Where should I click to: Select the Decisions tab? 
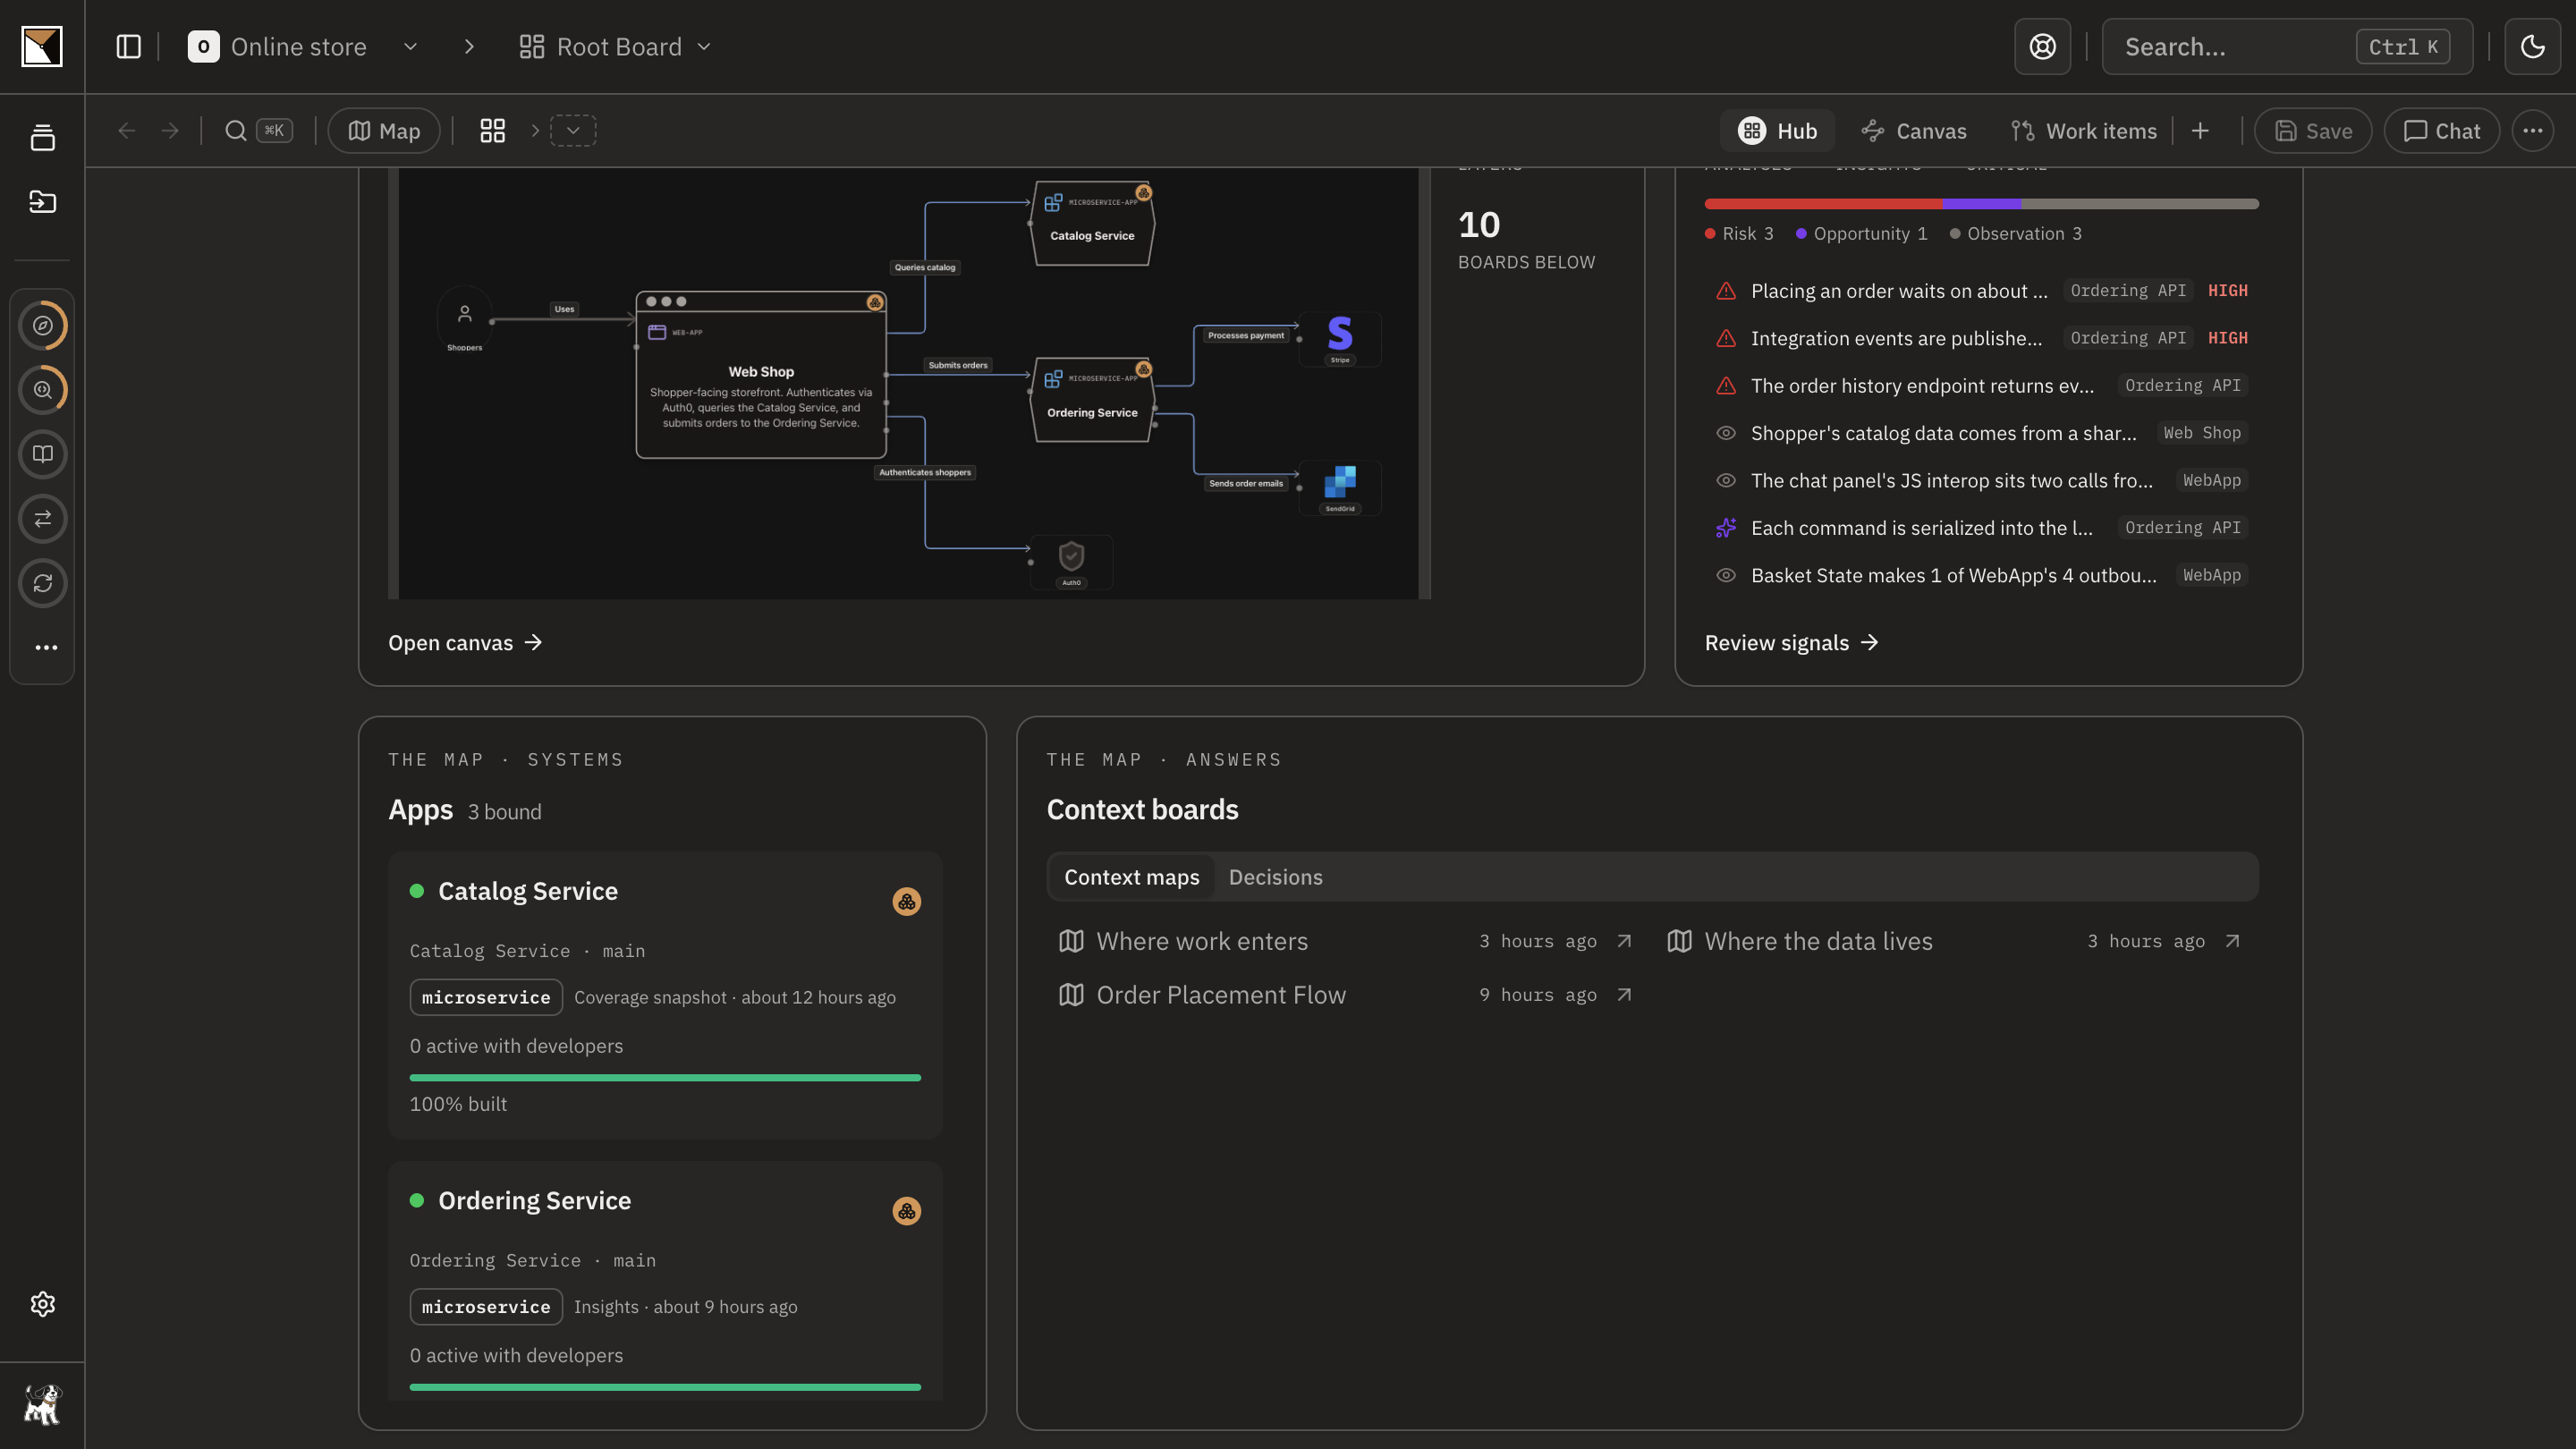[1275, 877]
